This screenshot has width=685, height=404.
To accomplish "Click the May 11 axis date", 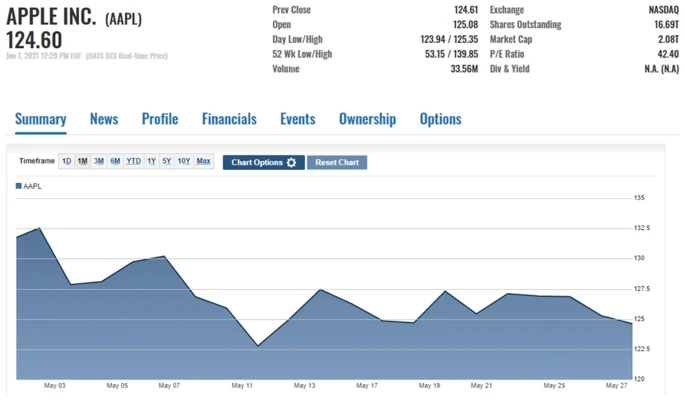I will coord(242,385).
